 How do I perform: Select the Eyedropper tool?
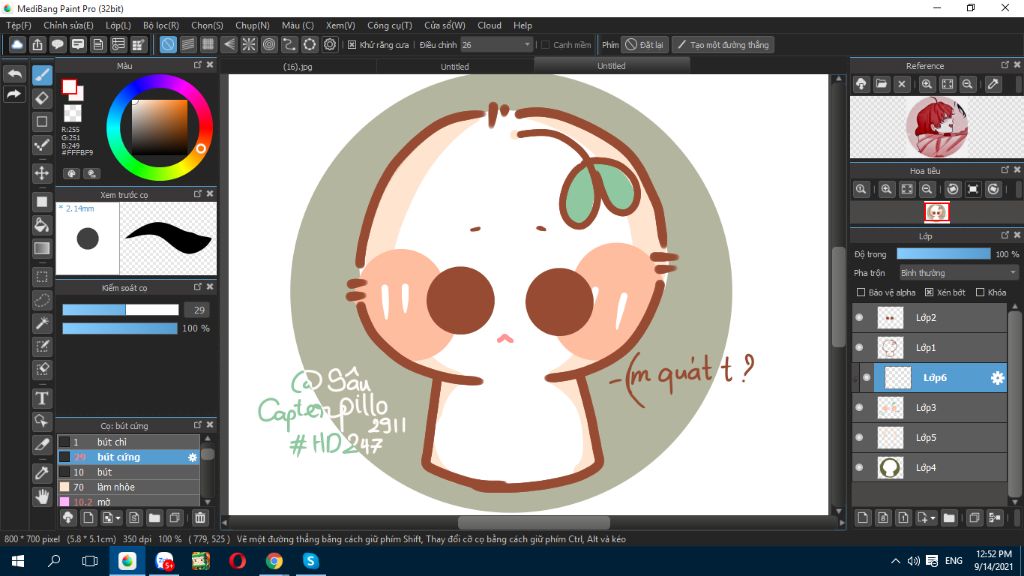[42, 473]
